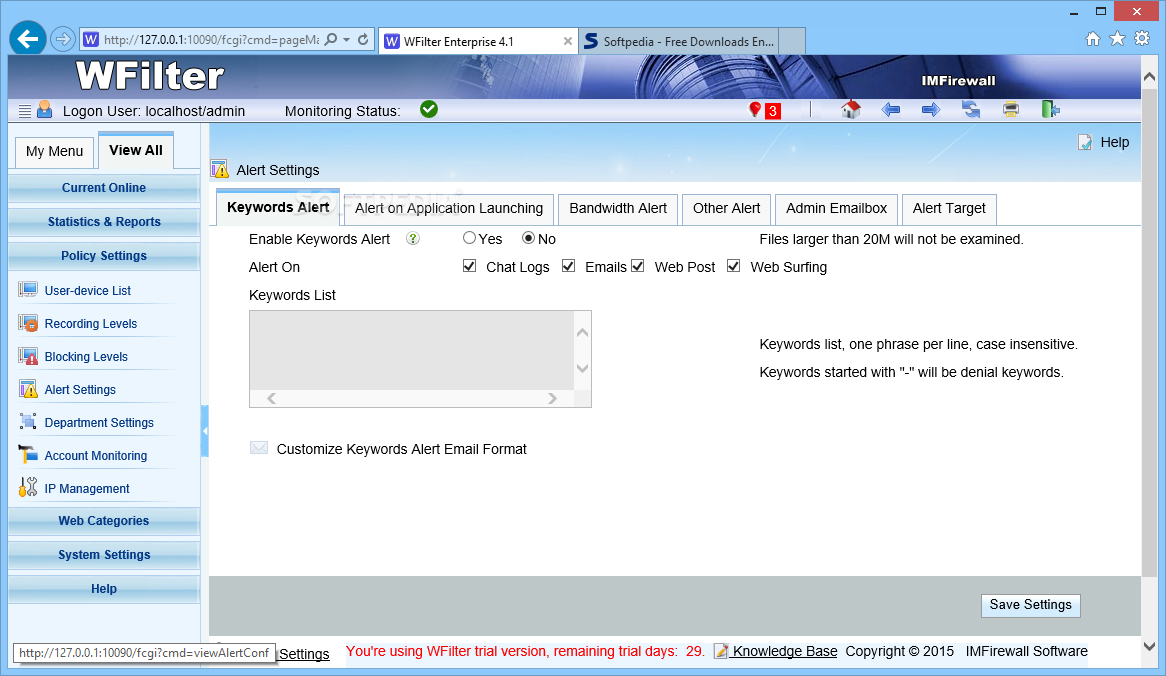Click the green monitoring status checkmark
Image resolution: width=1166 pixels, height=676 pixels.
429,110
